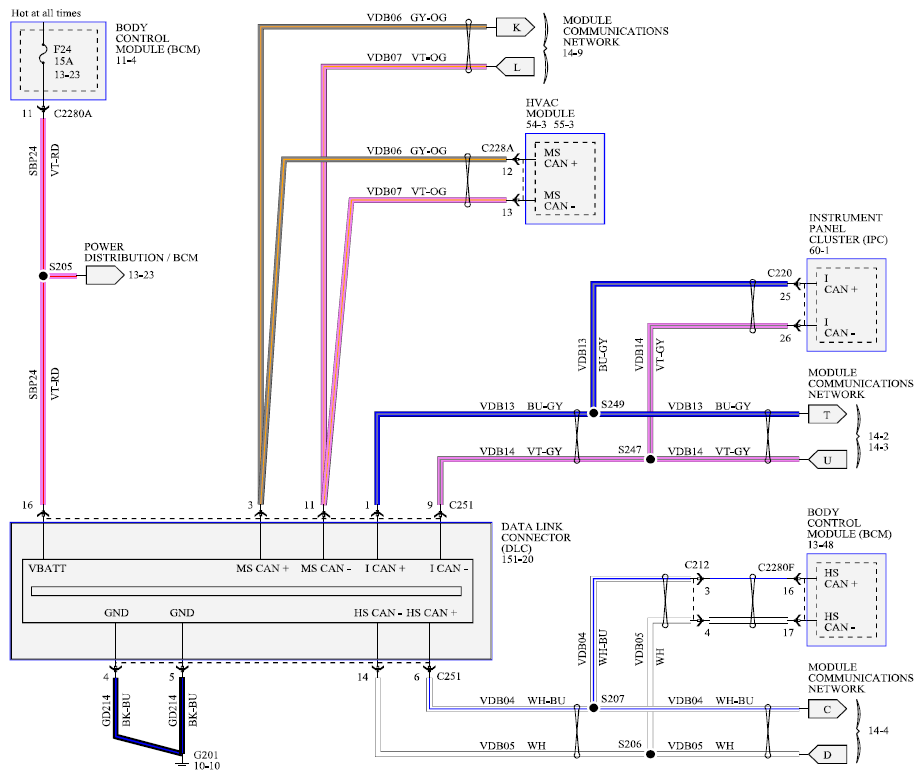
Task: Click the S207 splice dot
Action: [592, 709]
